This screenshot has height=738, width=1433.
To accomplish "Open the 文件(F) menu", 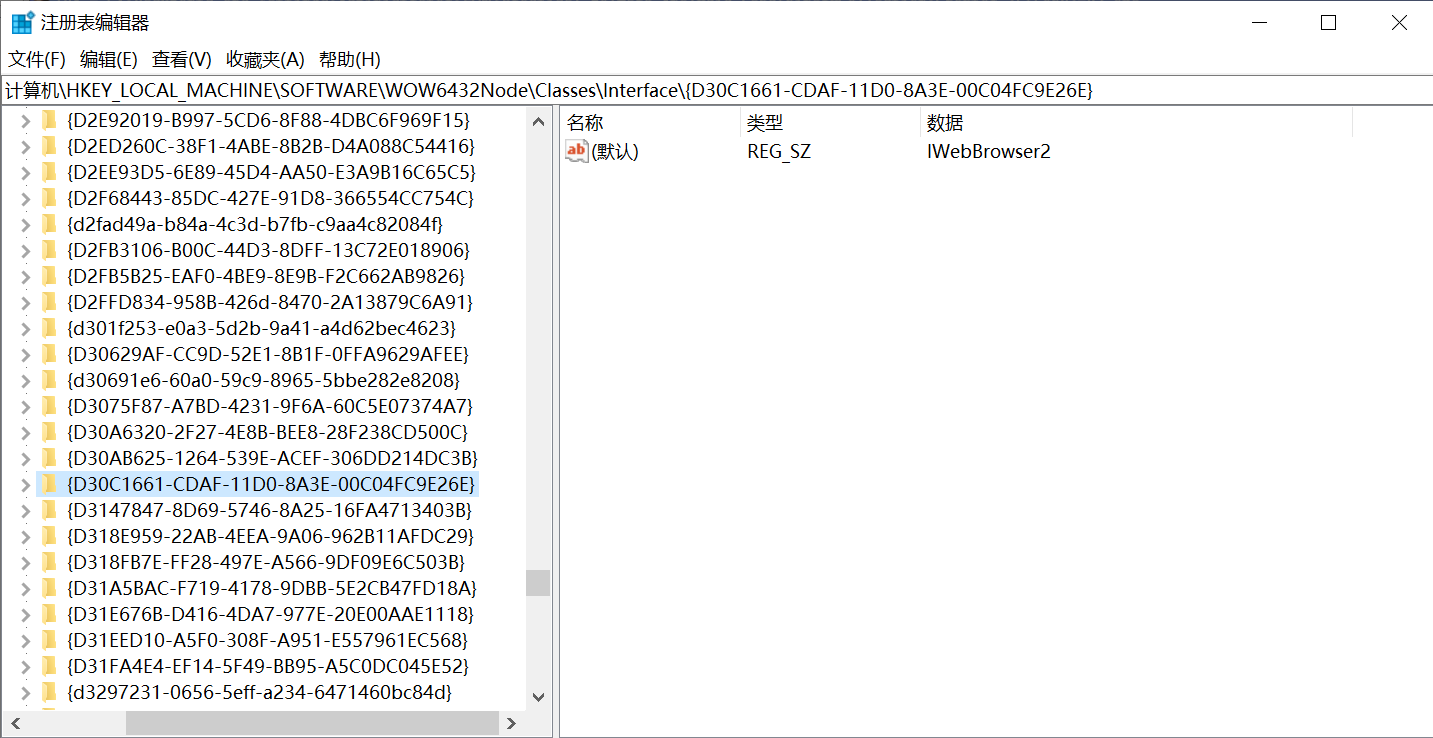I will [x=37, y=59].
